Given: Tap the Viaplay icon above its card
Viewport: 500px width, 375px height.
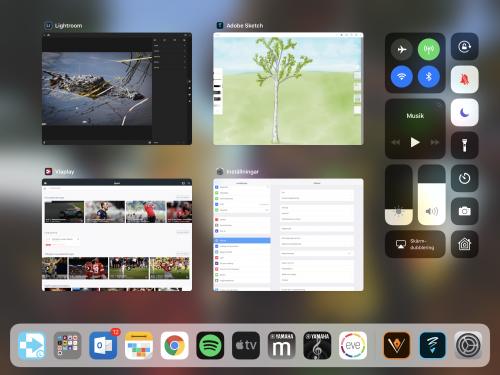Looking at the screenshot, I should click(x=48, y=171).
